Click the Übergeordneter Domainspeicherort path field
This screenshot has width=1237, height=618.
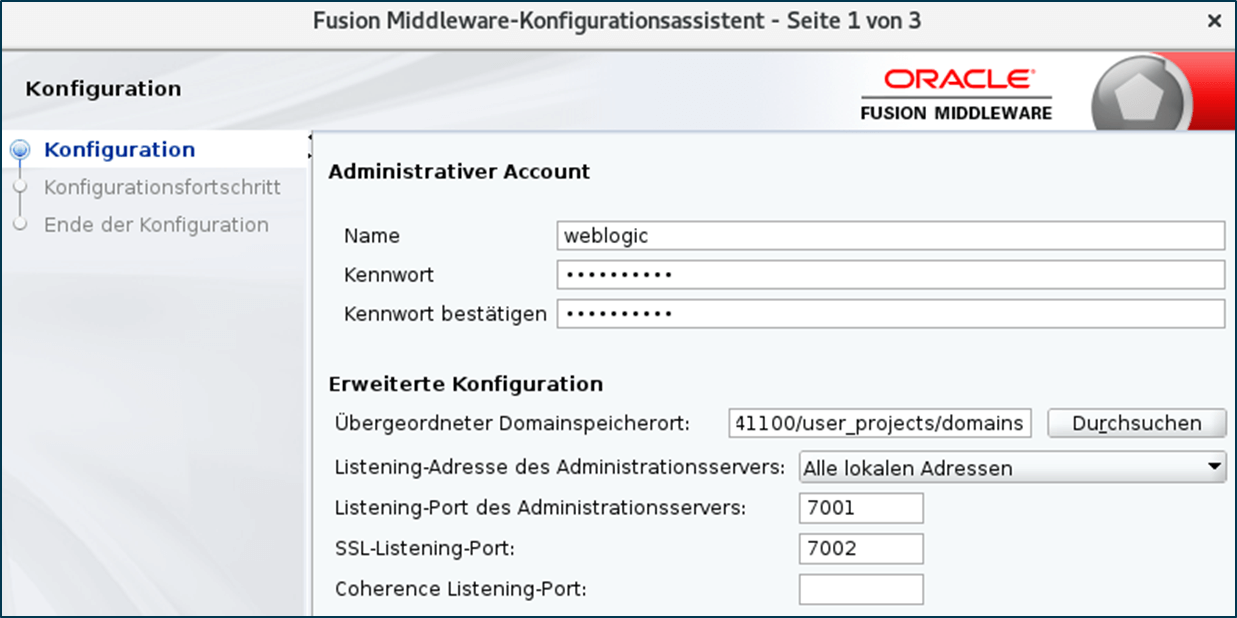coord(880,423)
